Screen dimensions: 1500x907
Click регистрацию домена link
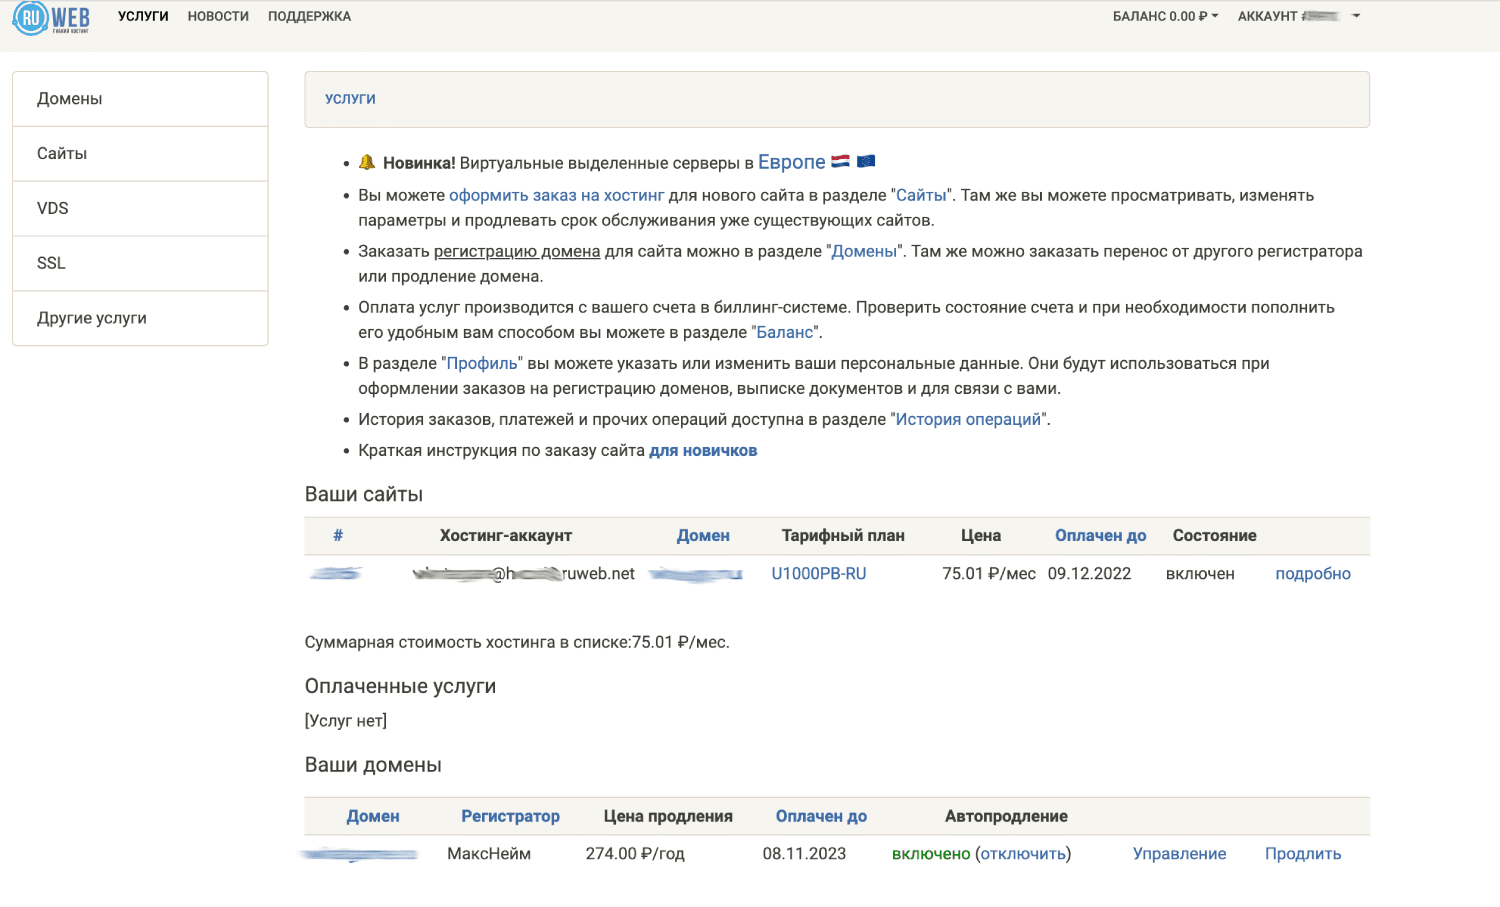(x=517, y=251)
